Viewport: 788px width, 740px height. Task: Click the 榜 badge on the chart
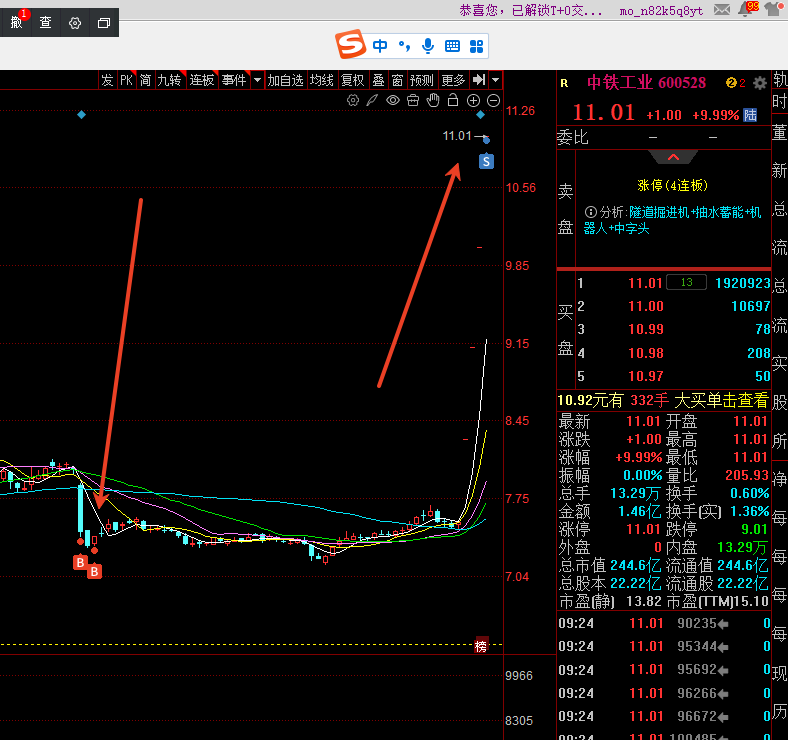click(x=481, y=646)
